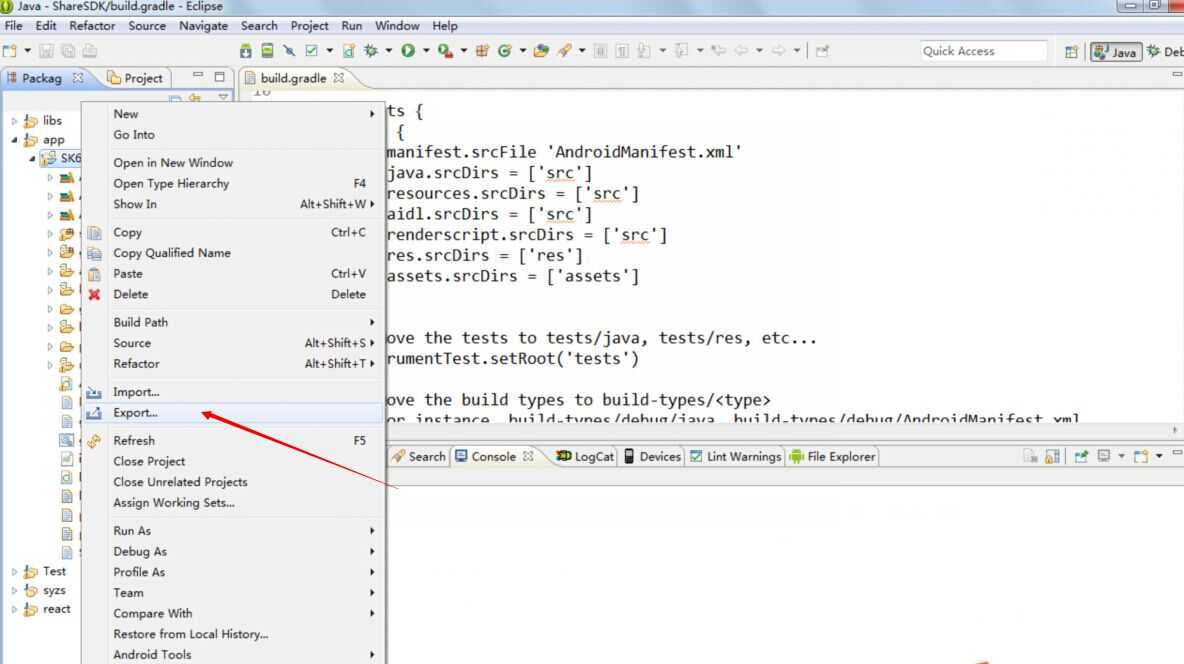Open the Team submenu
Screen dimensions: 1184x664
(234, 593)
